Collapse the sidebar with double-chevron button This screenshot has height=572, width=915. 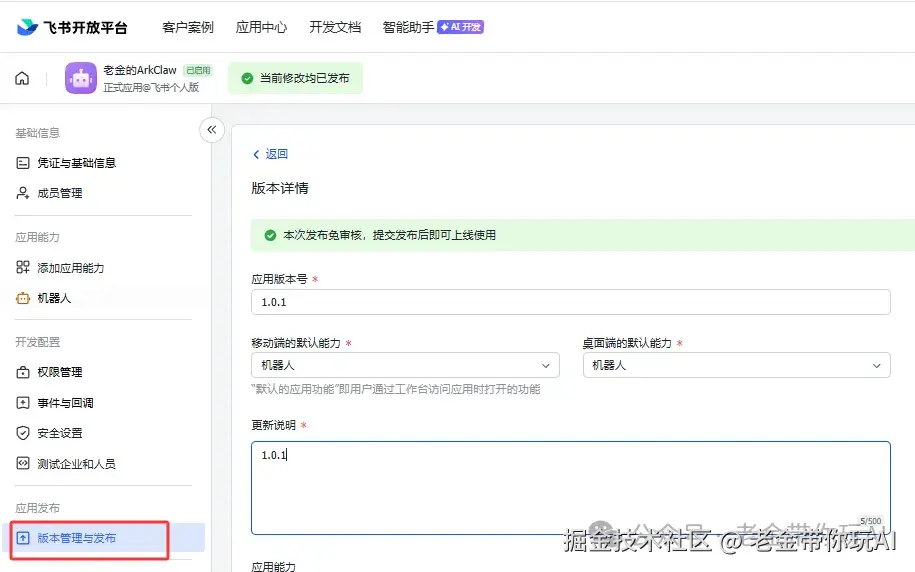(212, 130)
